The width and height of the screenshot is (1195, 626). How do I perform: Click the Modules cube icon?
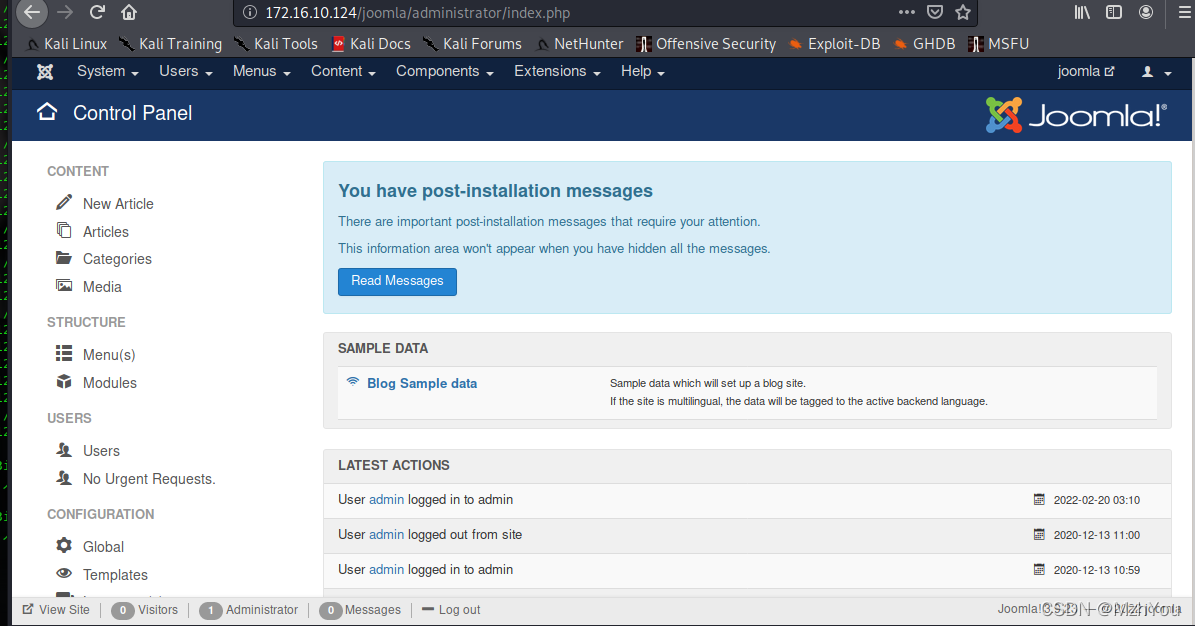(64, 382)
